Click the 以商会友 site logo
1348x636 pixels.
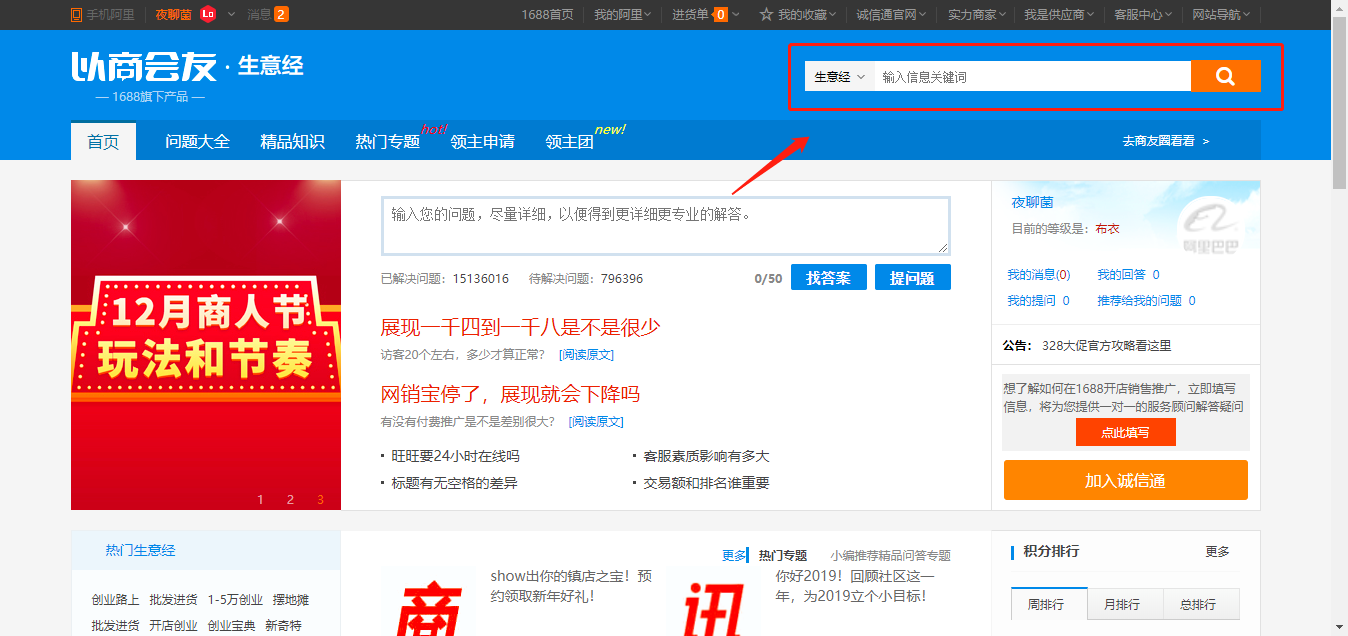(x=145, y=68)
